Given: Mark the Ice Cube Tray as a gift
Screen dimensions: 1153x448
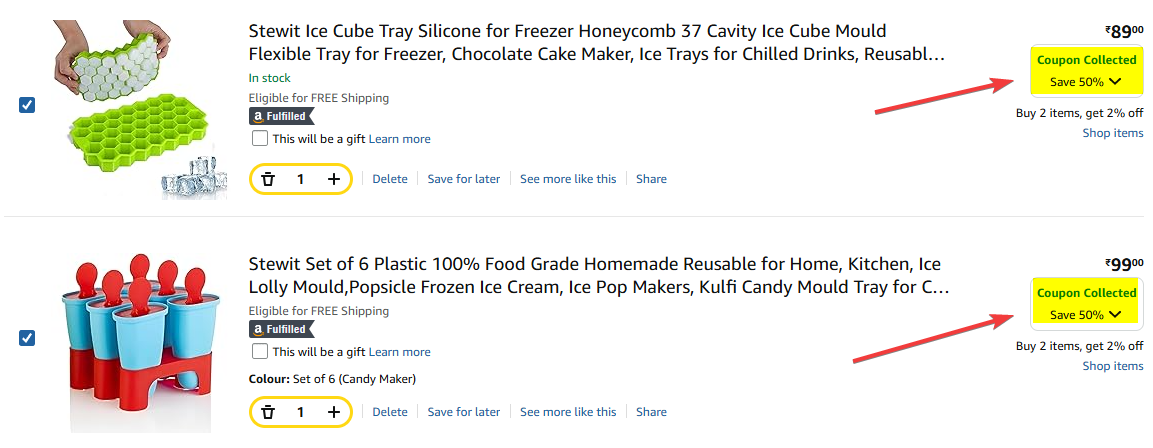Looking at the screenshot, I should (260, 139).
